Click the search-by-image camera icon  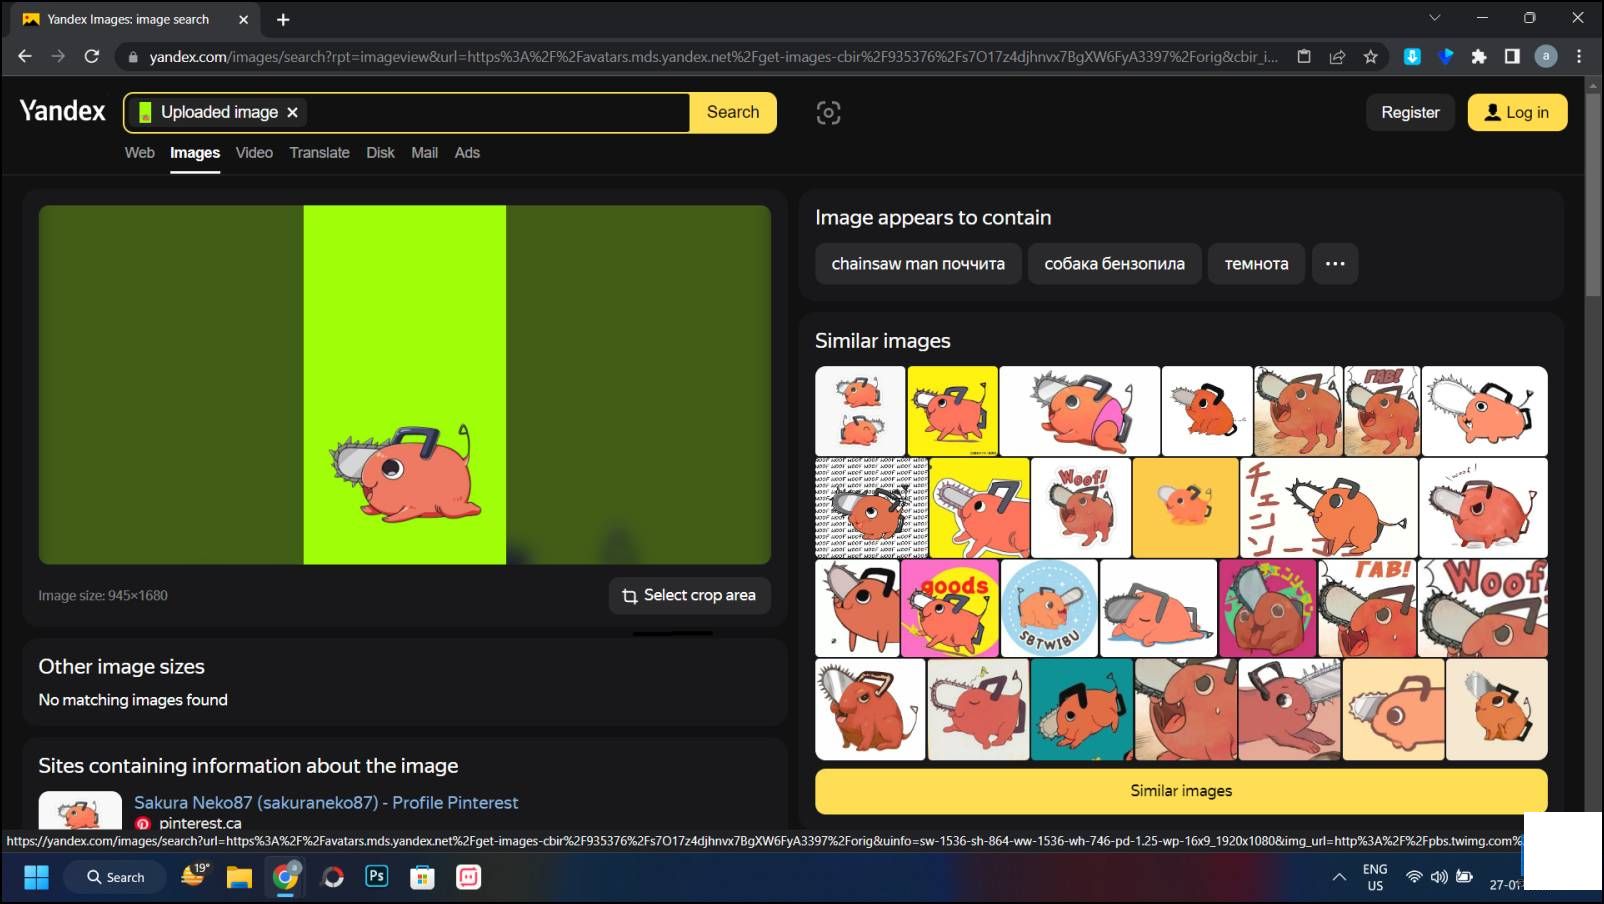pos(828,113)
